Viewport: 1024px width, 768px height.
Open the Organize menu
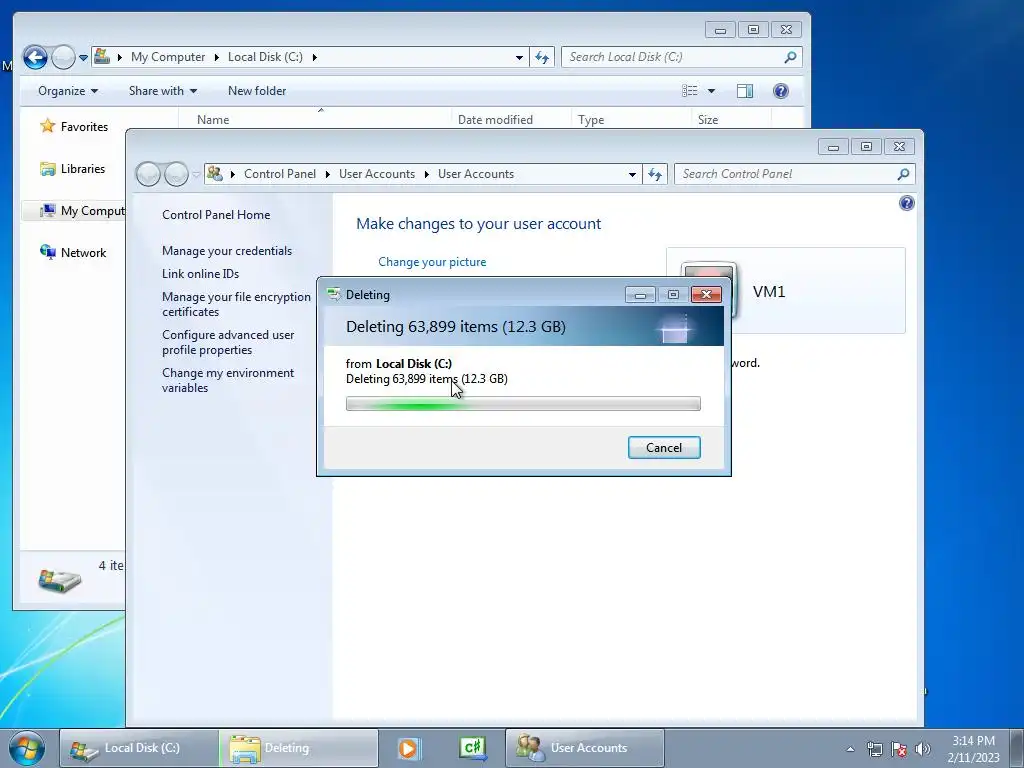pos(68,91)
